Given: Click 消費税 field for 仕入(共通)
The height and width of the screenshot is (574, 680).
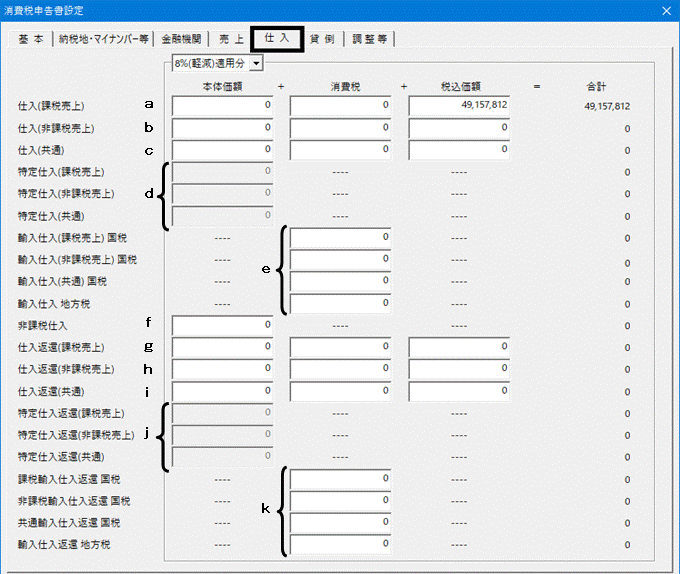Looking at the screenshot, I should click(340, 150).
